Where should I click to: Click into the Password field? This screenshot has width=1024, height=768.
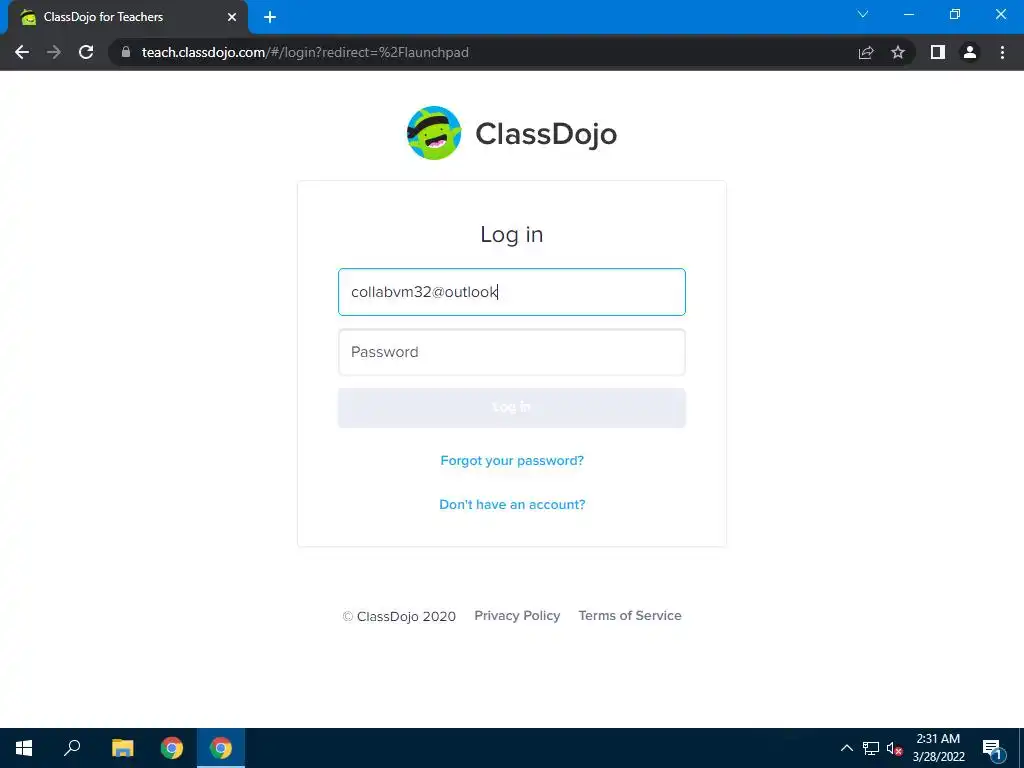(x=511, y=352)
